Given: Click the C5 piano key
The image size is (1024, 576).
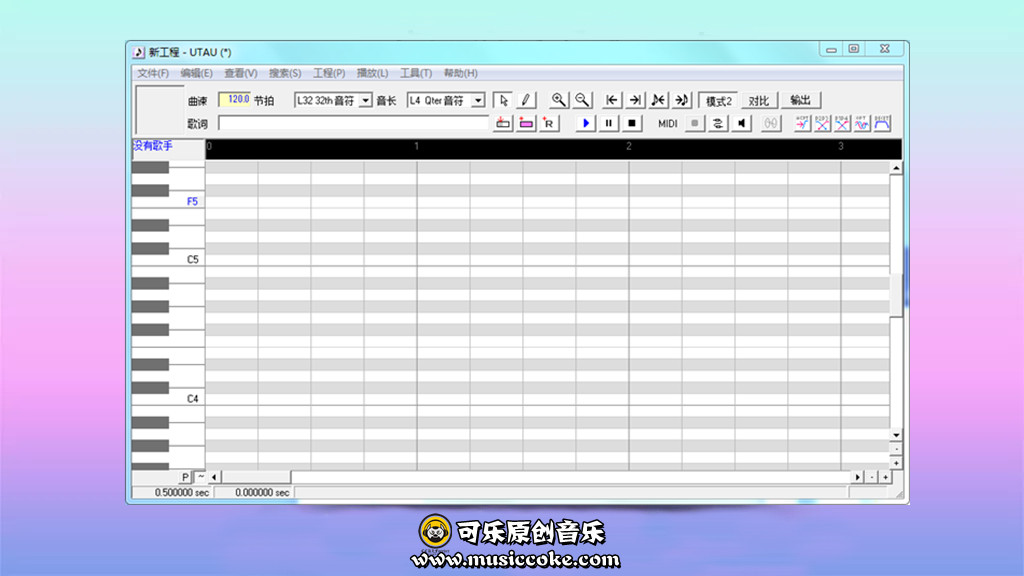Looking at the screenshot, I should click(x=168, y=259).
